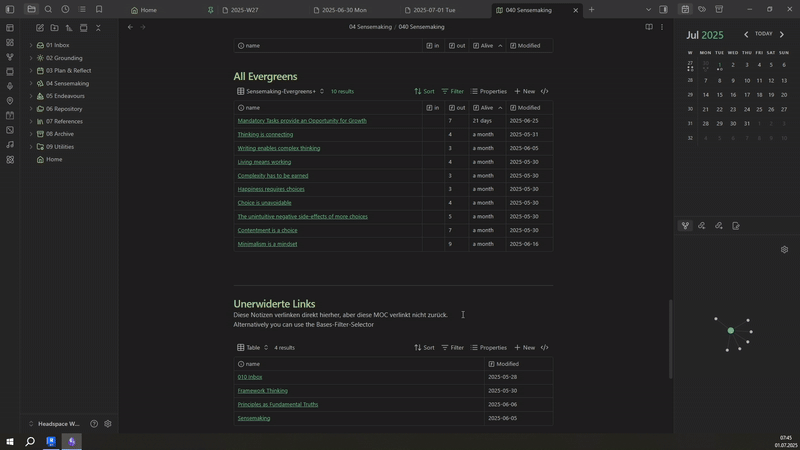The height and width of the screenshot is (450, 800).
Task: Show outgoing links tab in right sidebar
Action: 718,226
